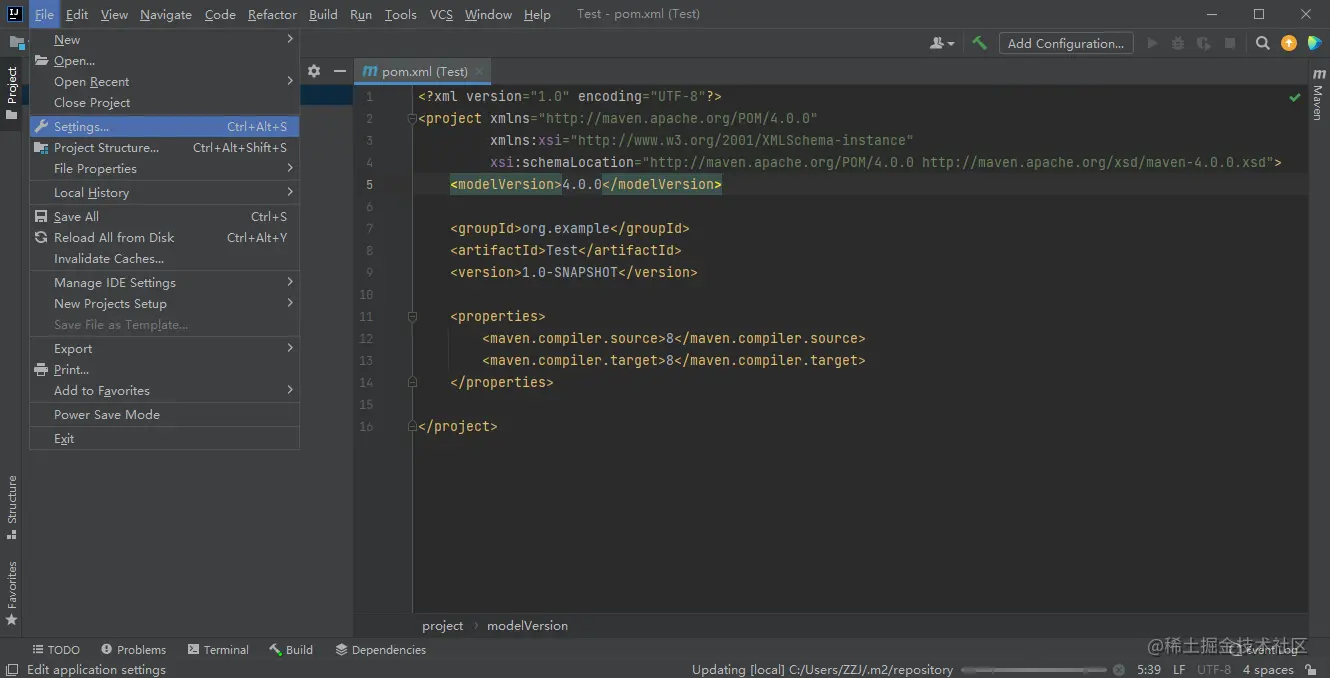Close the pom.xml (Test) tab
The image size is (1330, 678).
tap(480, 72)
